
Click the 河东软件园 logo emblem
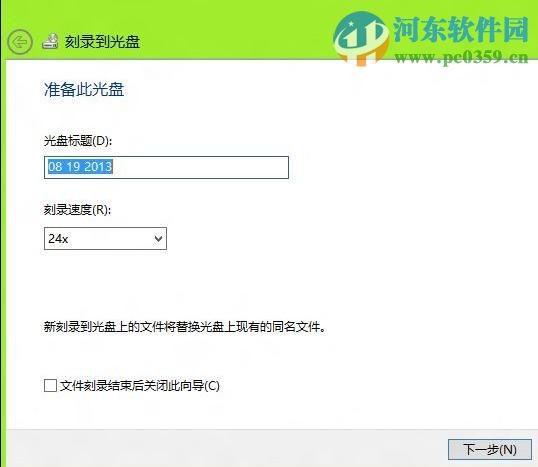[x=361, y=38]
